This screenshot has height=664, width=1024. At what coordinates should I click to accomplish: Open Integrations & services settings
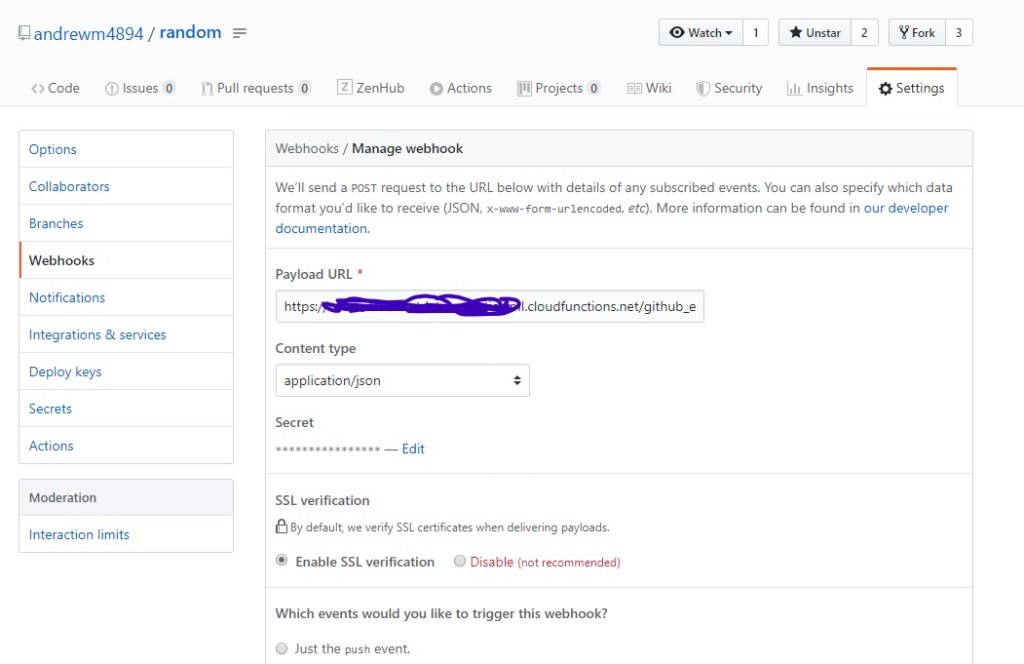click(126, 335)
